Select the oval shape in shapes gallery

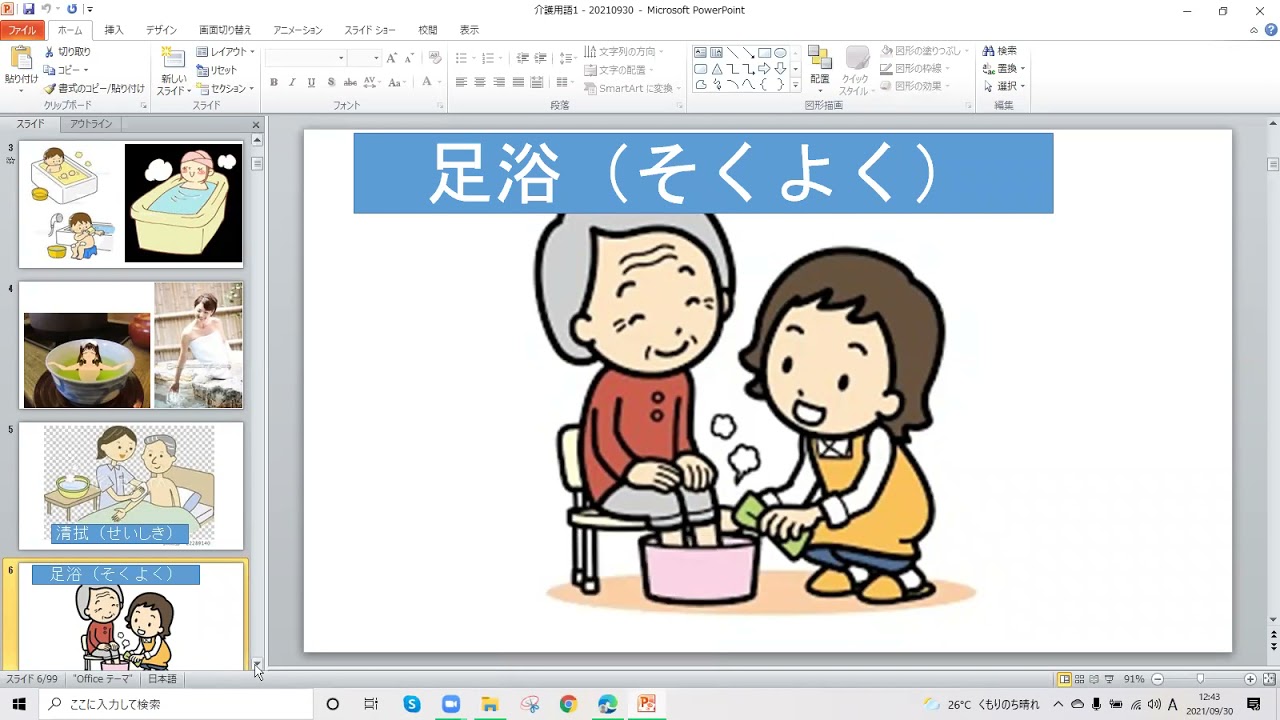click(x=780, y=53)
